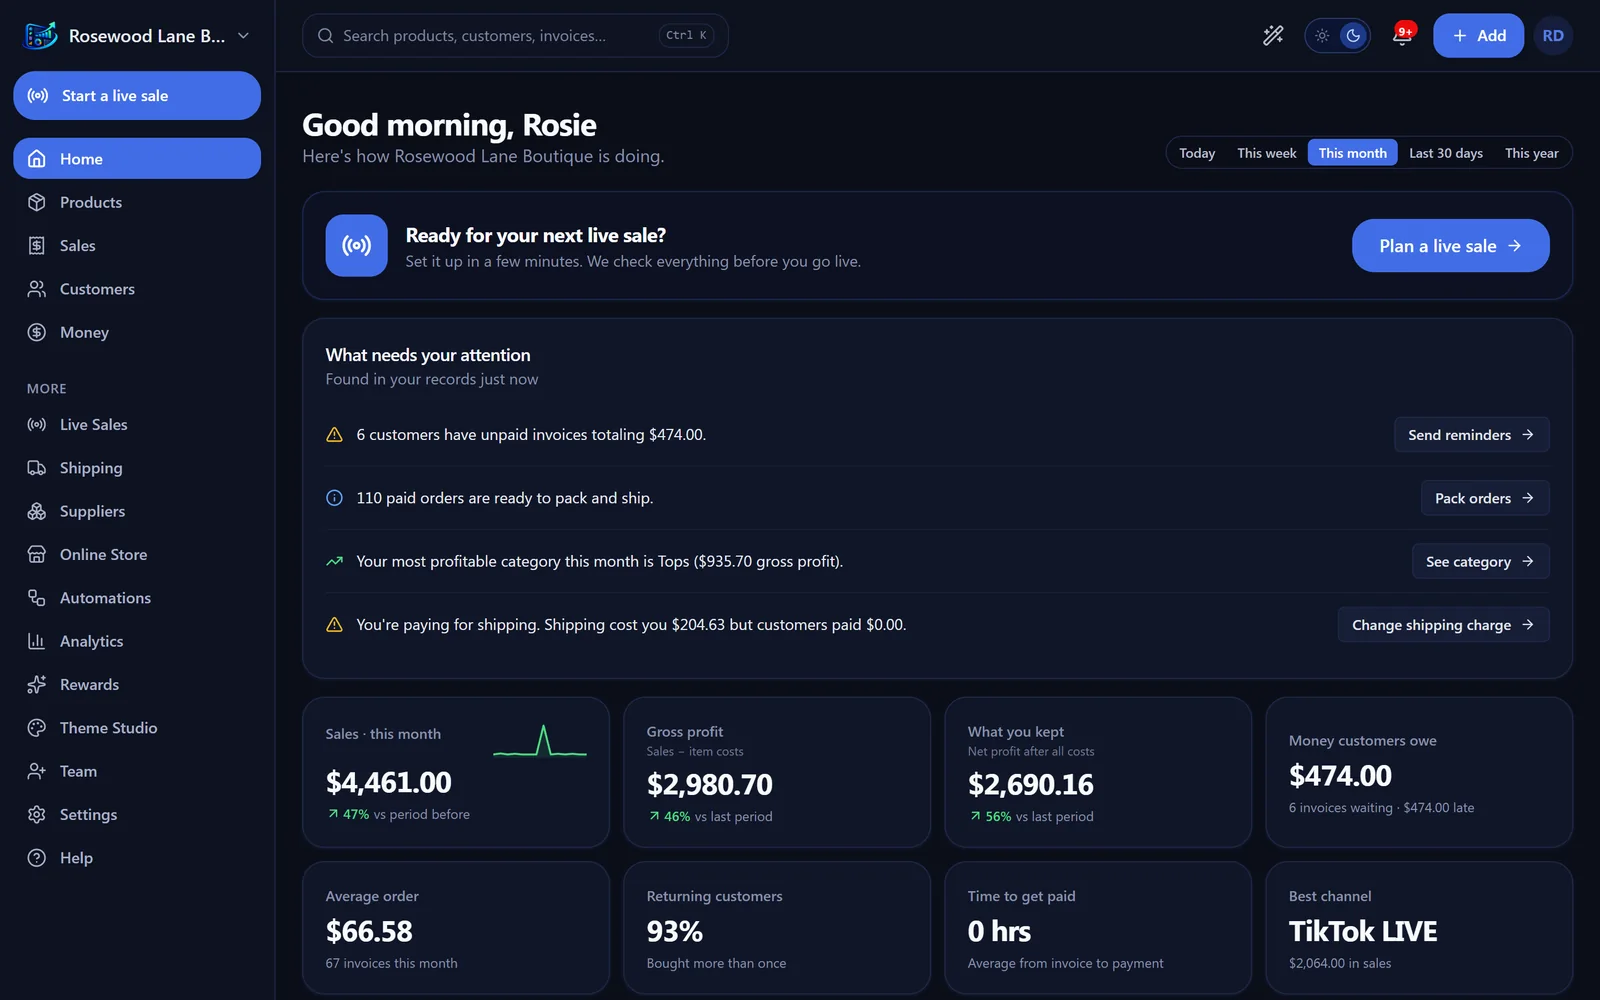Open Rewards in the sidebar
The width and height of the screenshot is (1600, 1000).
[x=137, y=685]
